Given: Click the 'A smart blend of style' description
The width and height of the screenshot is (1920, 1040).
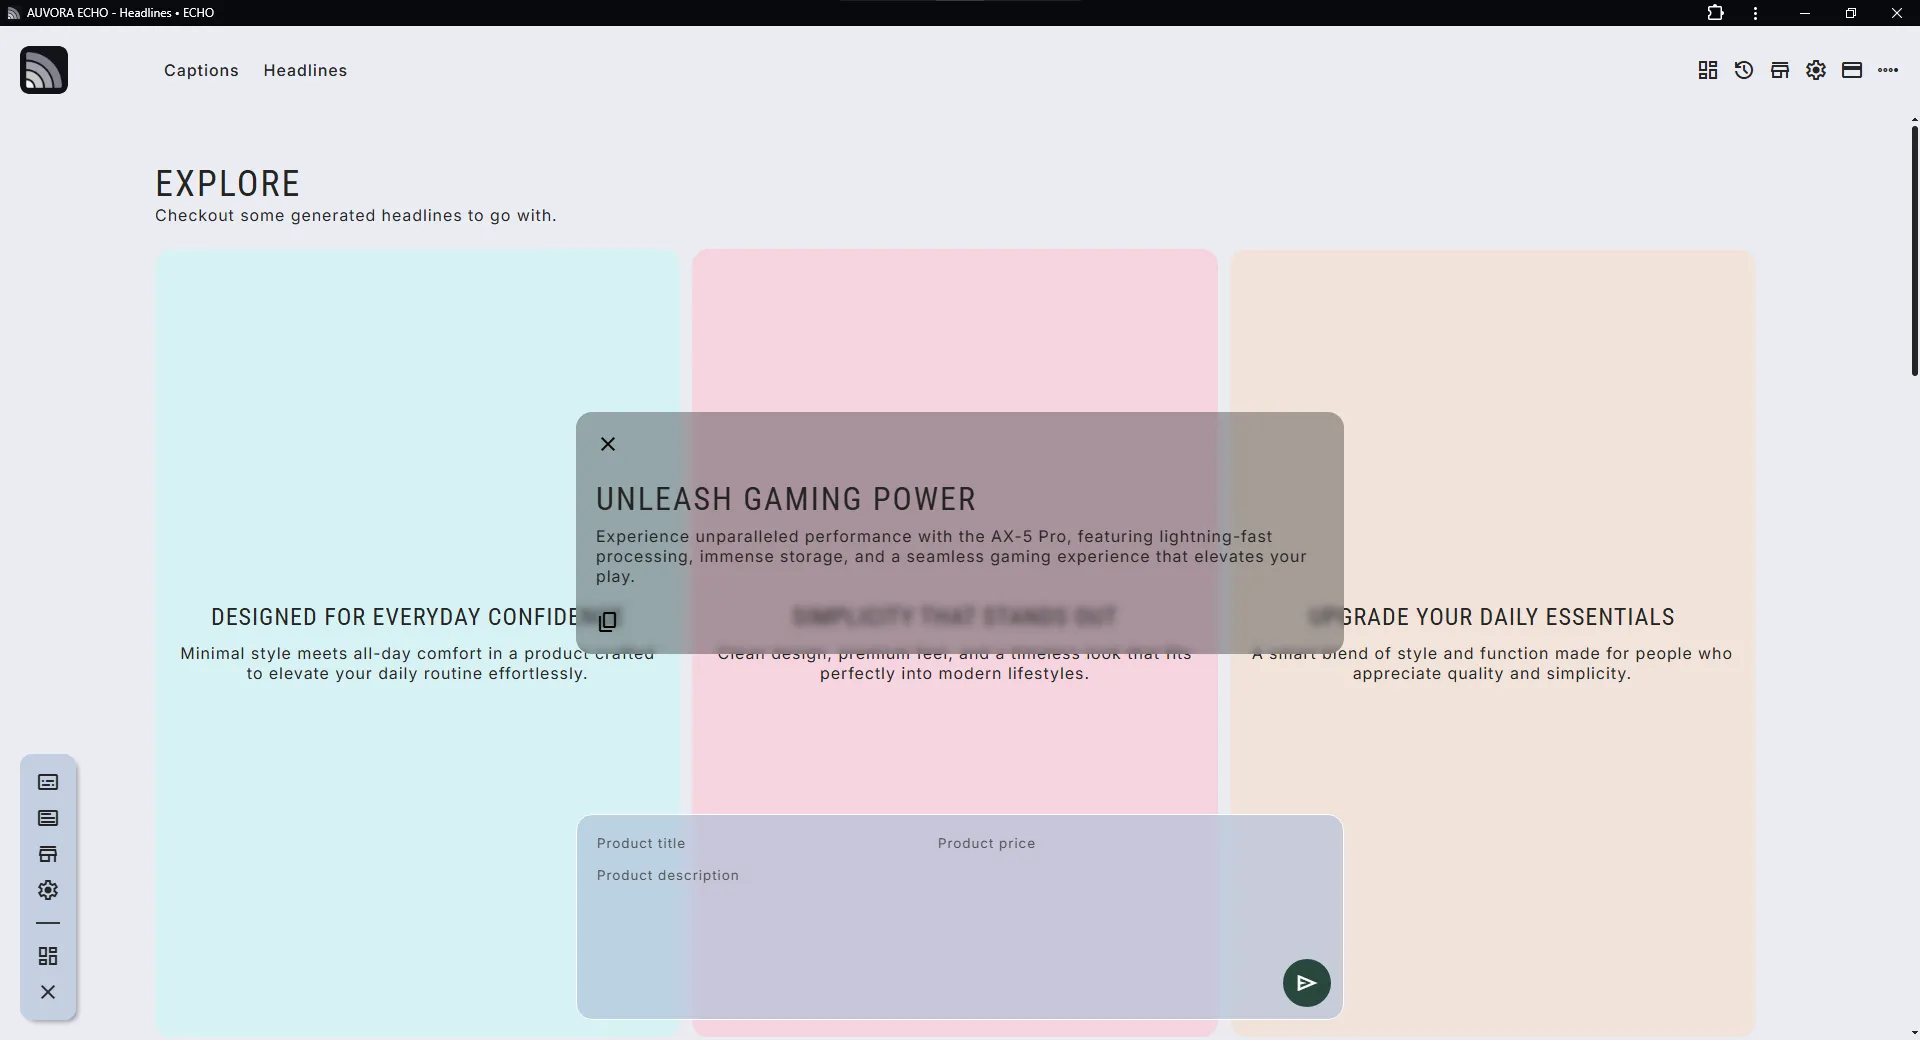Looking at the screenshot, I should pyautogui.click(x=1492, y=663).
